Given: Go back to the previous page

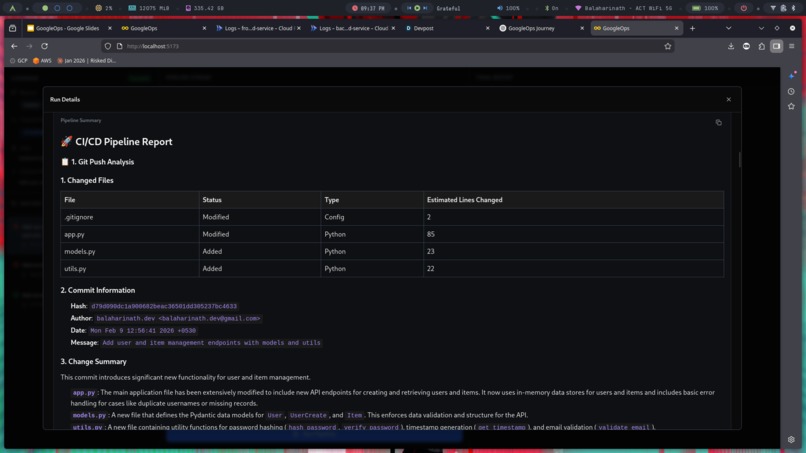Looking at the screenshot, I should click(14, 46).
